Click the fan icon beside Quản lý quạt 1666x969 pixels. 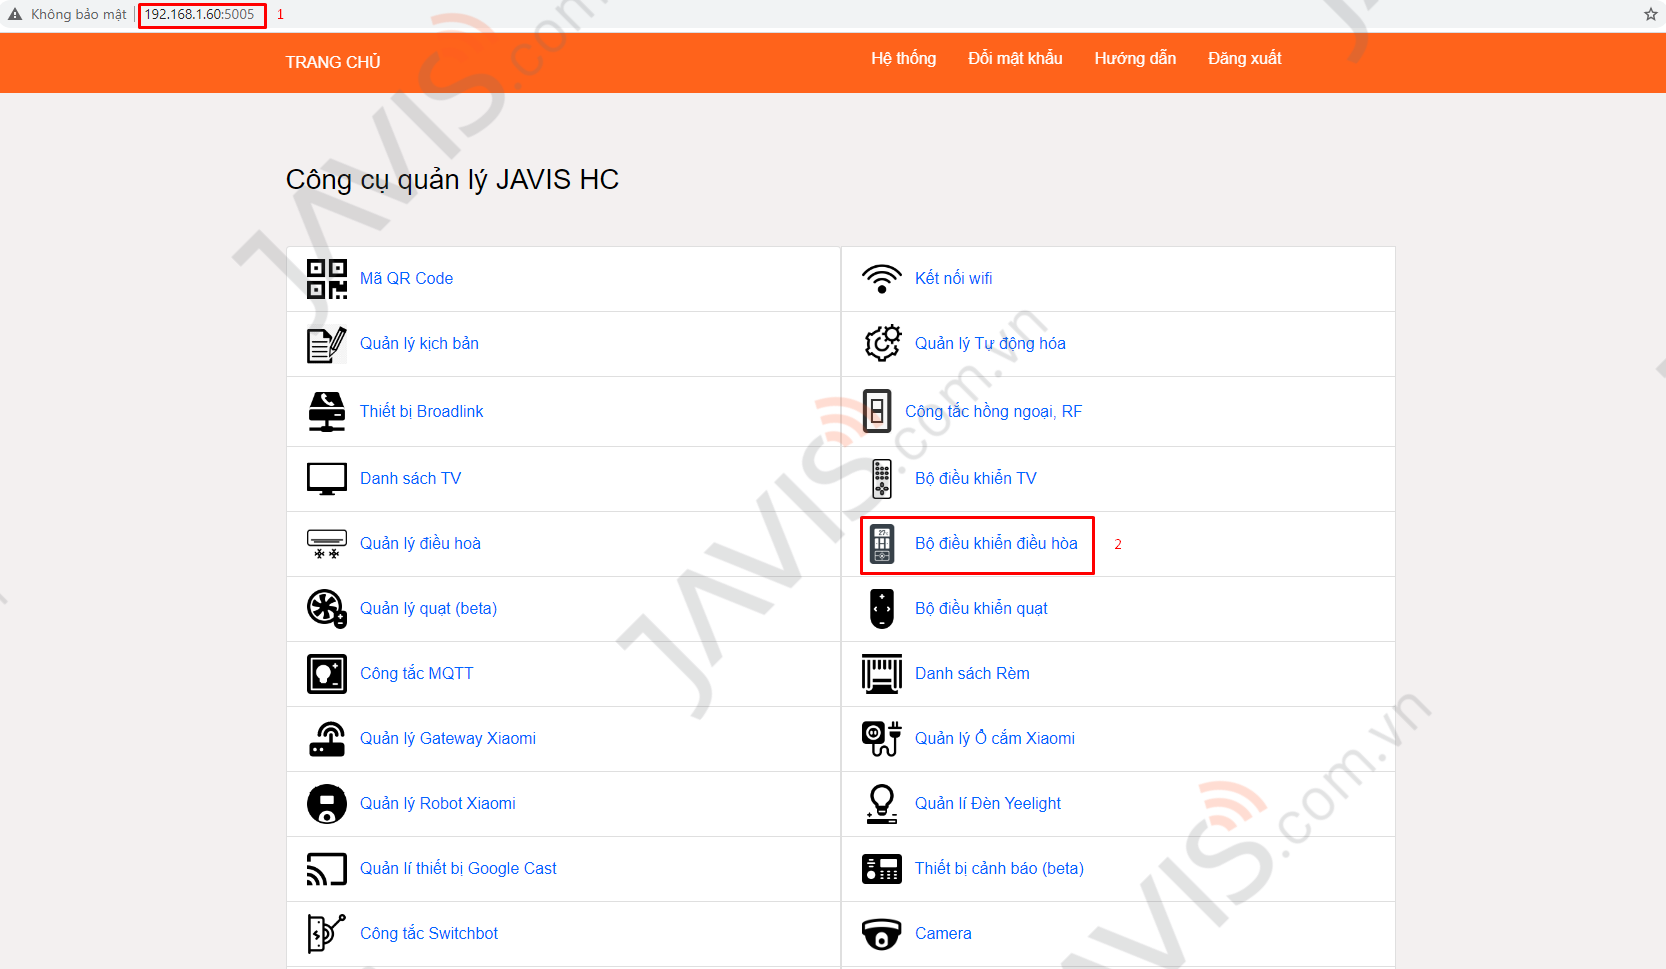point(327,609)
